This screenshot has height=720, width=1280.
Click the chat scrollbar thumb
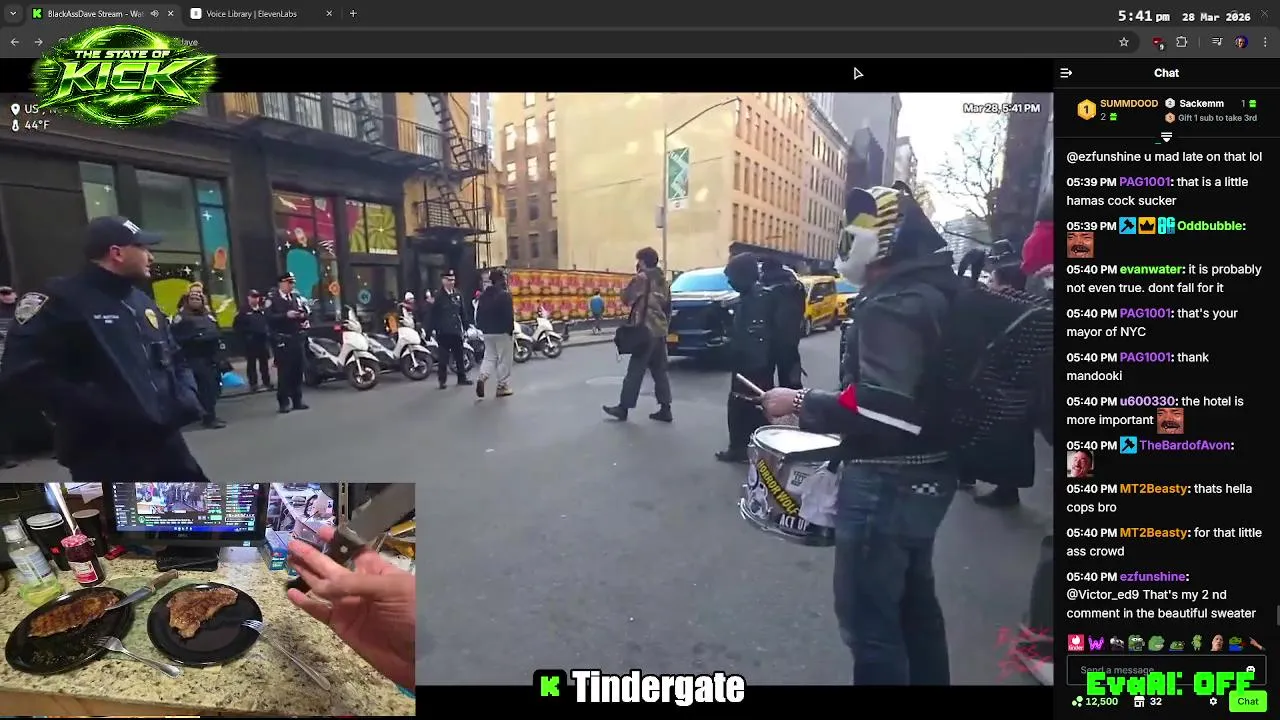tap(1276, 615)
